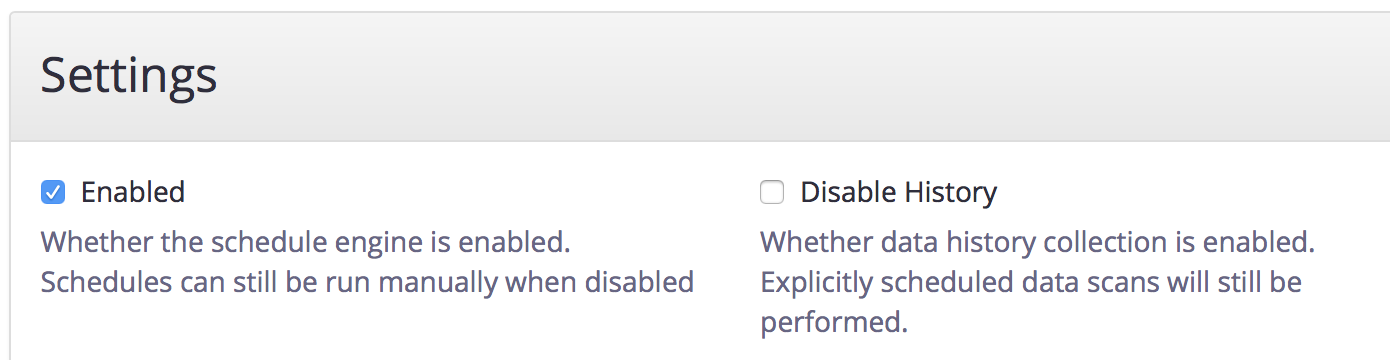Click 'Explicitly scheduled data scans' line
Image resolution: width=1390 pixels, height=360 pixels.
click(1031, 282)
